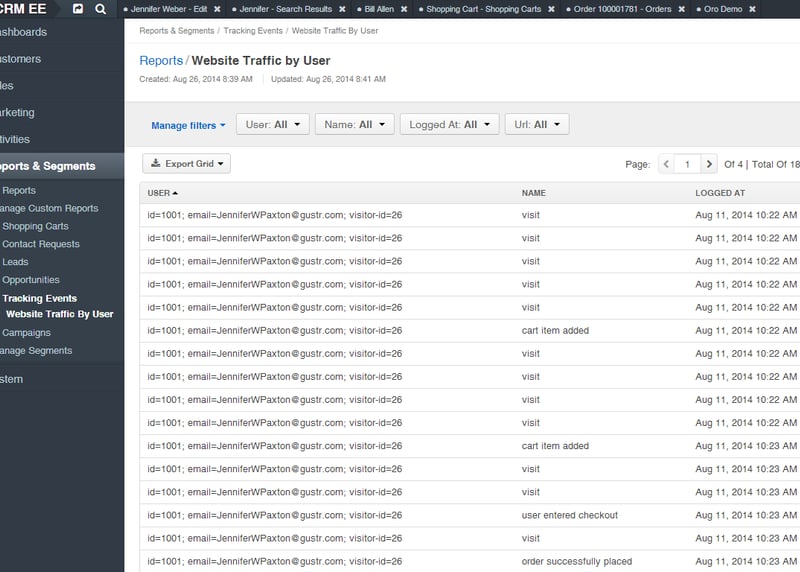Close the Bill Allen pinned tab

[404, 9]
